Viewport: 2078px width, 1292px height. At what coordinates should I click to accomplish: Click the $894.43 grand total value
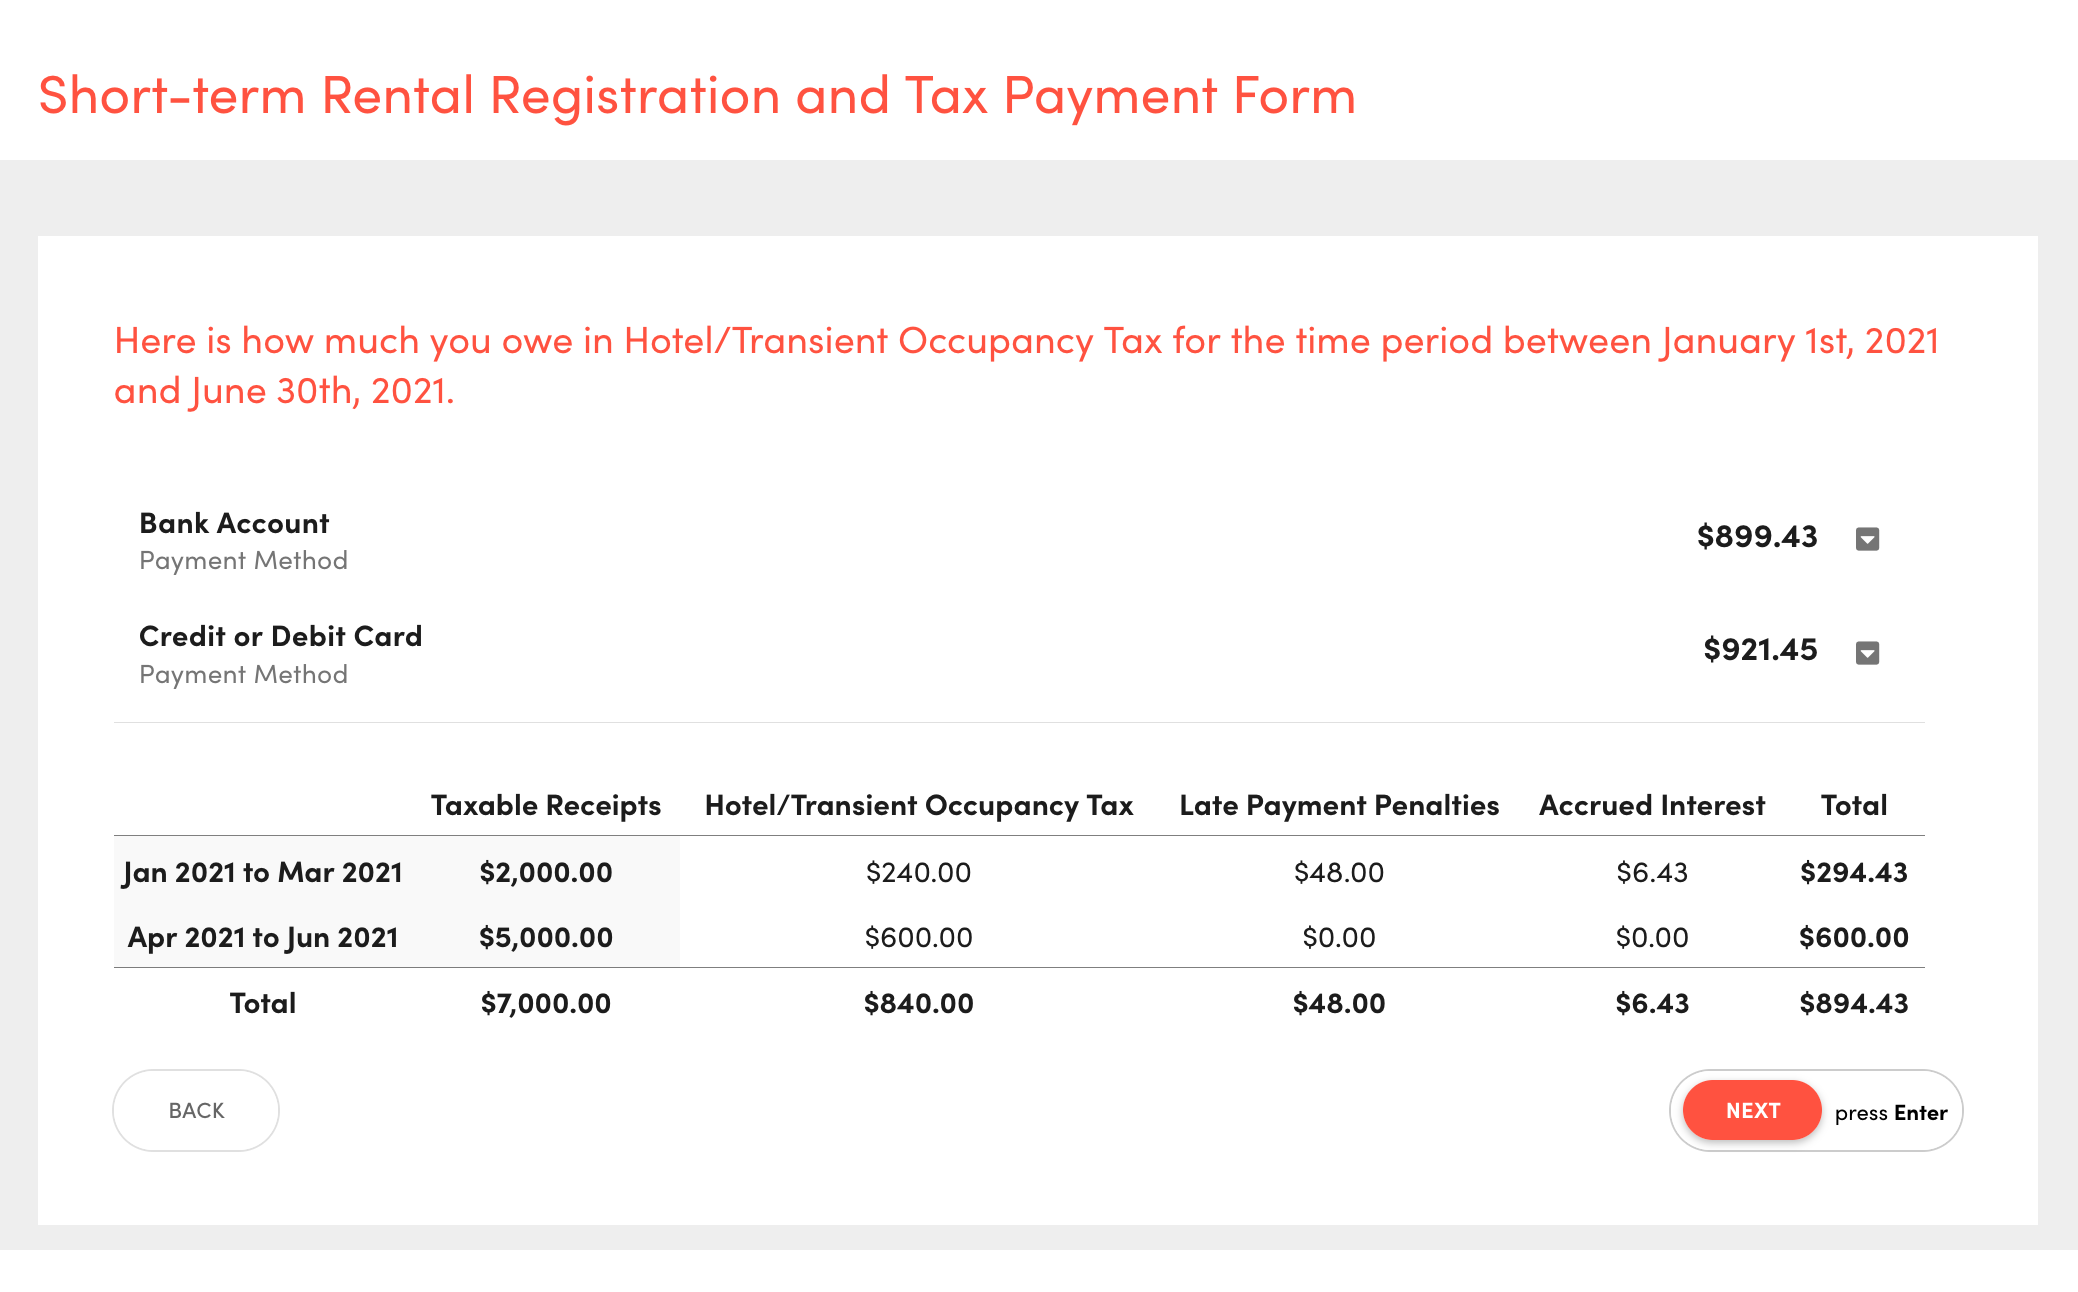[x=1853, y=1003]
